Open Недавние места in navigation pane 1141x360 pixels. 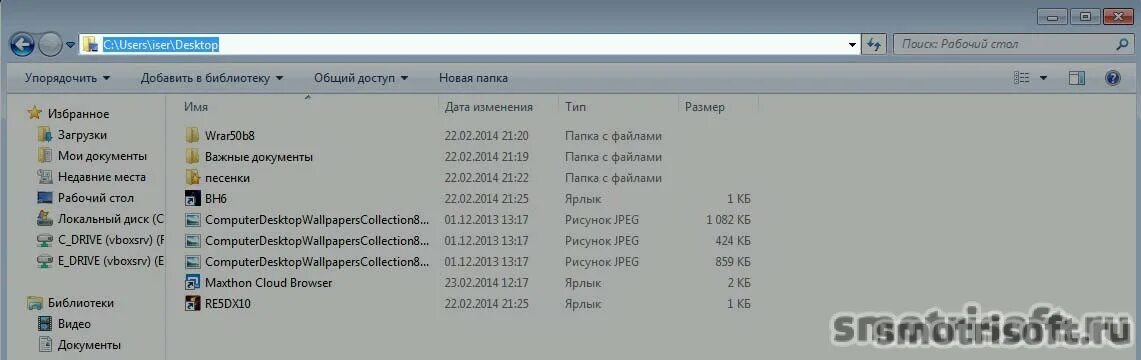[x=102, y=177]
